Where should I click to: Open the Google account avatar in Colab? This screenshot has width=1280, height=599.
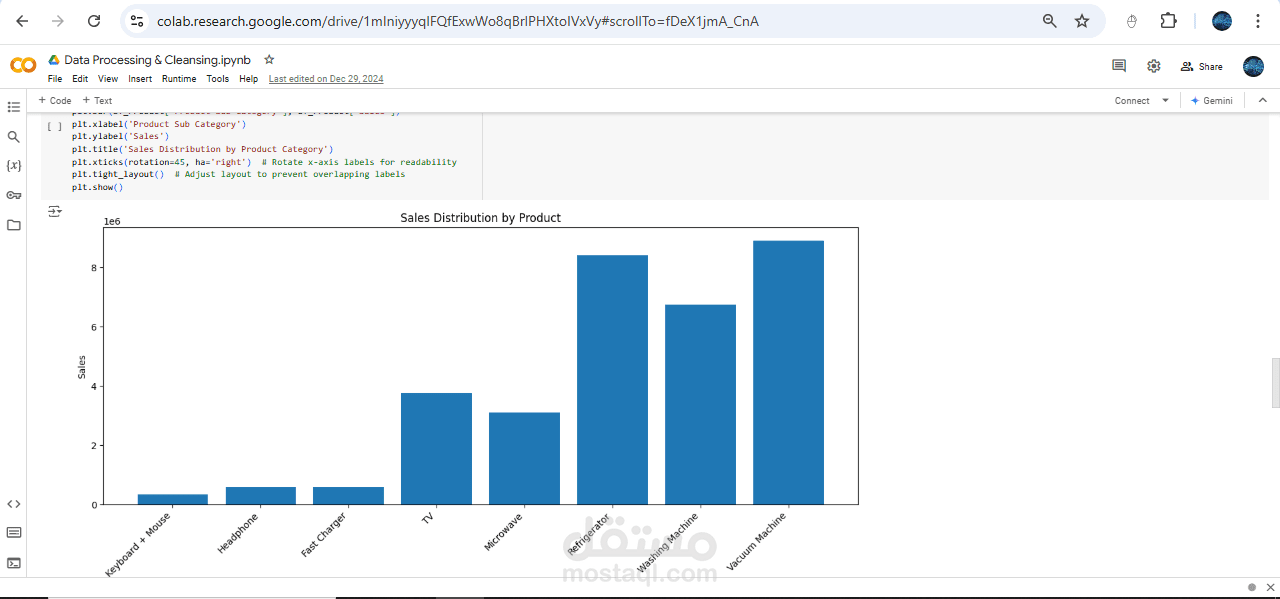click(x=1253, y=66)
